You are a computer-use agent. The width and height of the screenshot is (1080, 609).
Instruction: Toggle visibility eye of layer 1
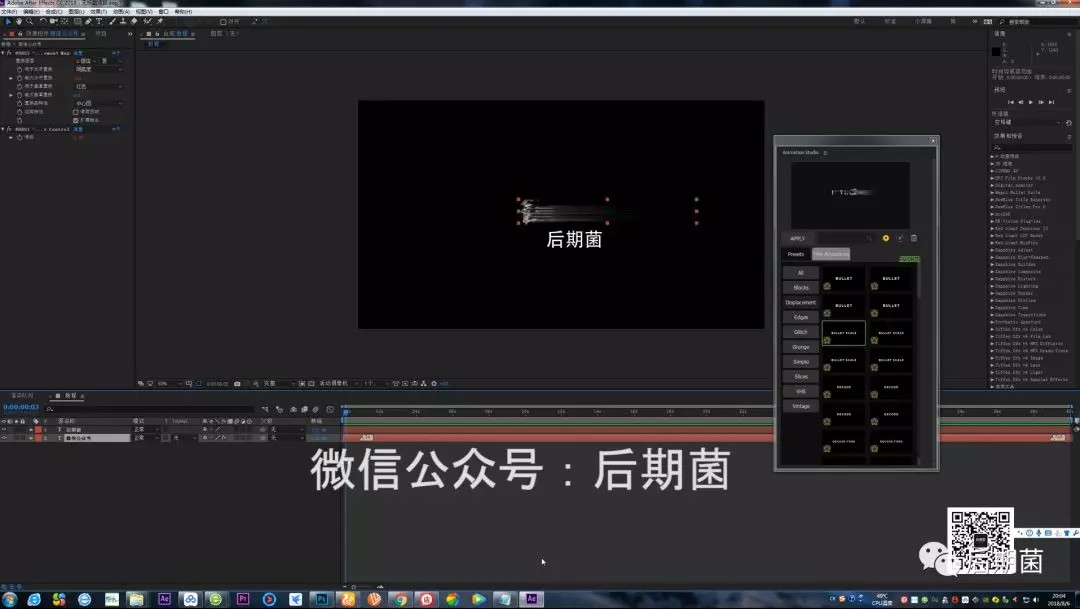pos(4,429)
